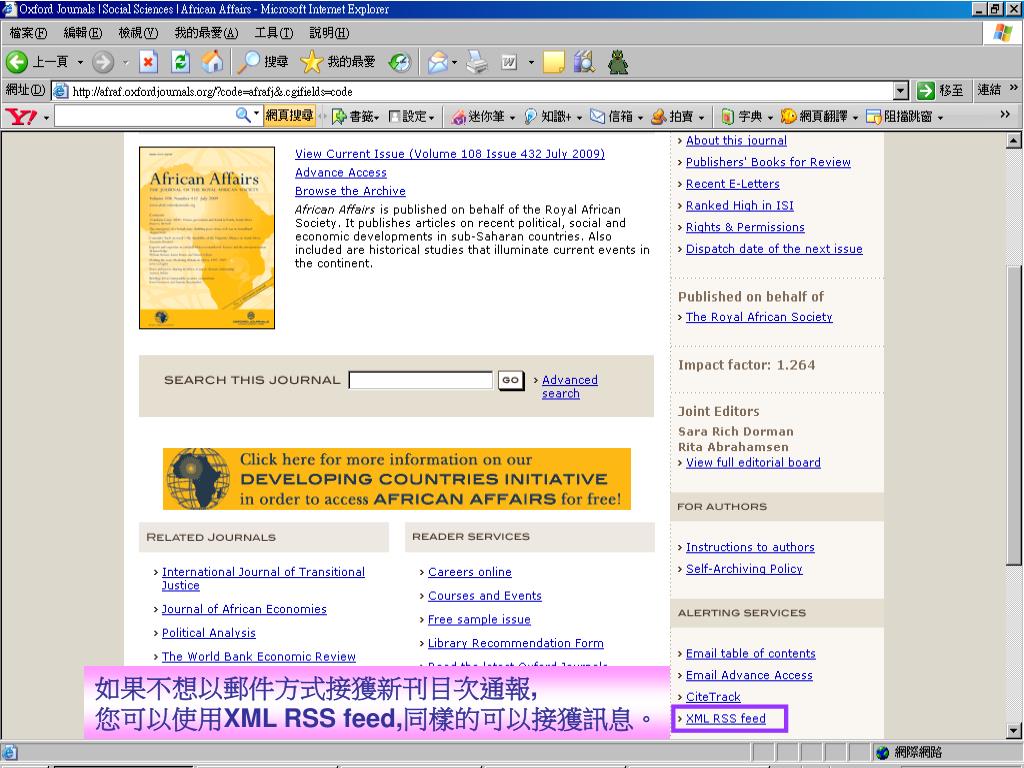The image size is (1024, 768).
Task: Open Email table of contents link
Action: click(x=750, y=654)
